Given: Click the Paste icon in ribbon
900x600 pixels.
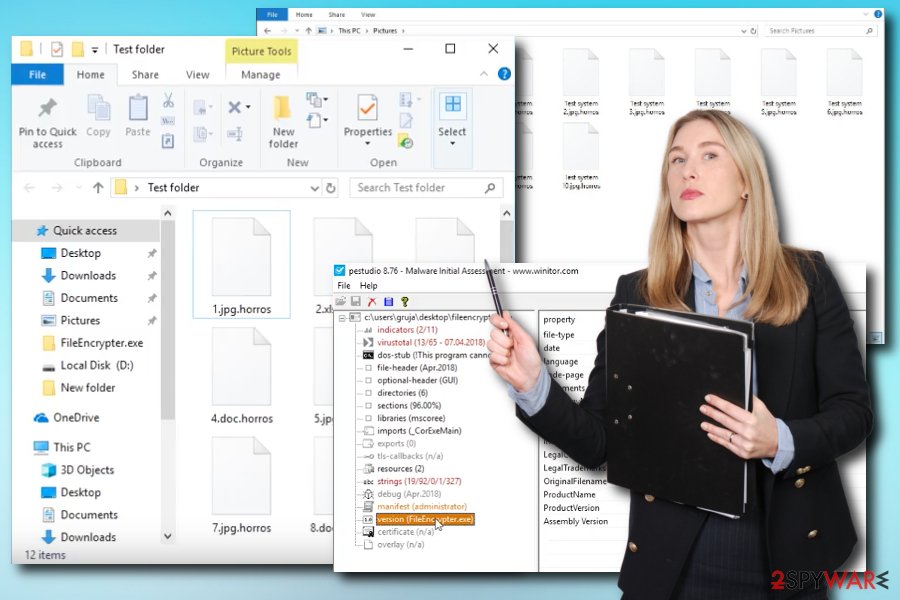Looking at the screenshot, I should (x=138, y=109).
